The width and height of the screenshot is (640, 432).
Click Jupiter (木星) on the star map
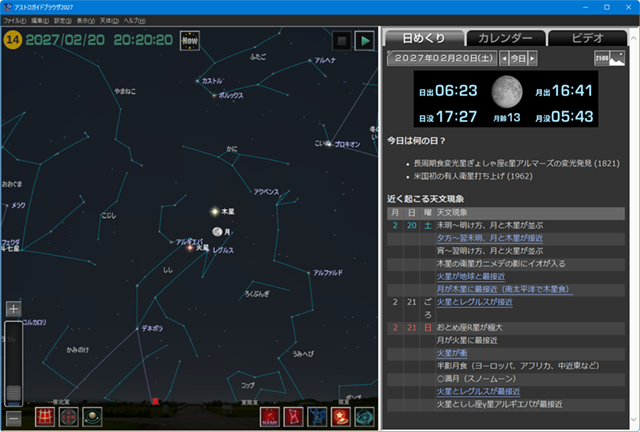click(215, 211)
